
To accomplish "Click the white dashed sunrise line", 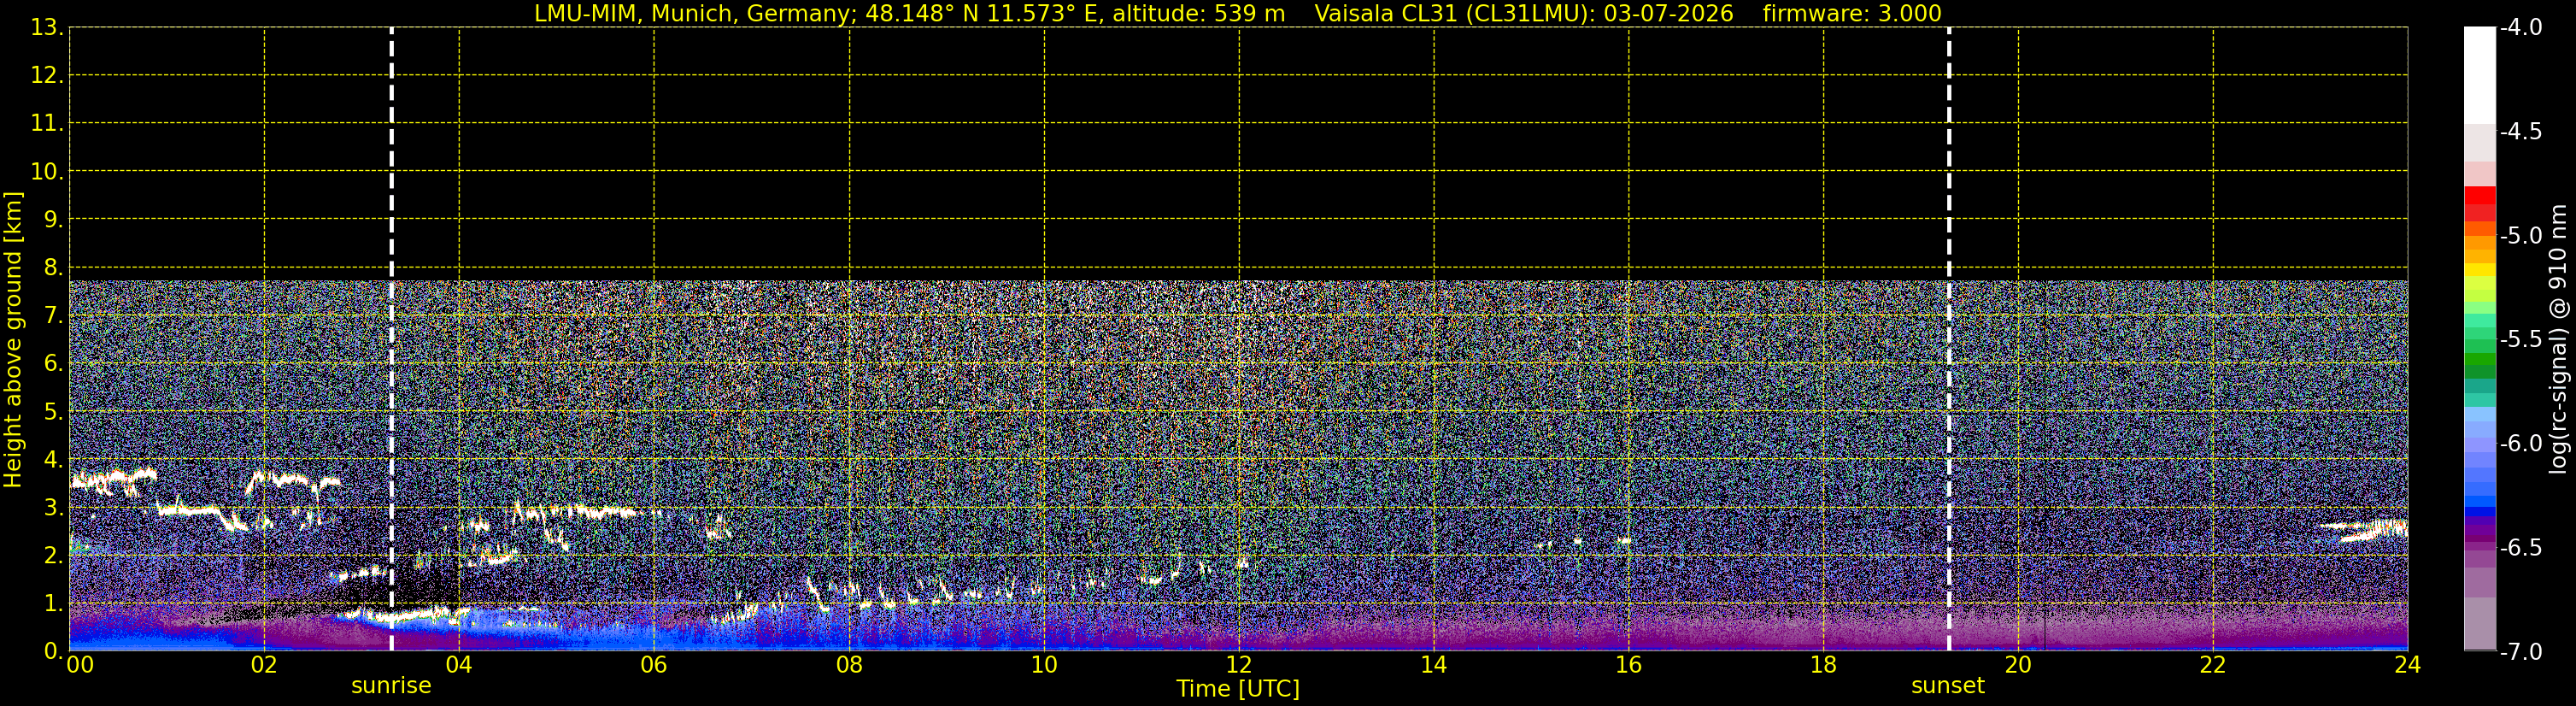I will 391,339.
